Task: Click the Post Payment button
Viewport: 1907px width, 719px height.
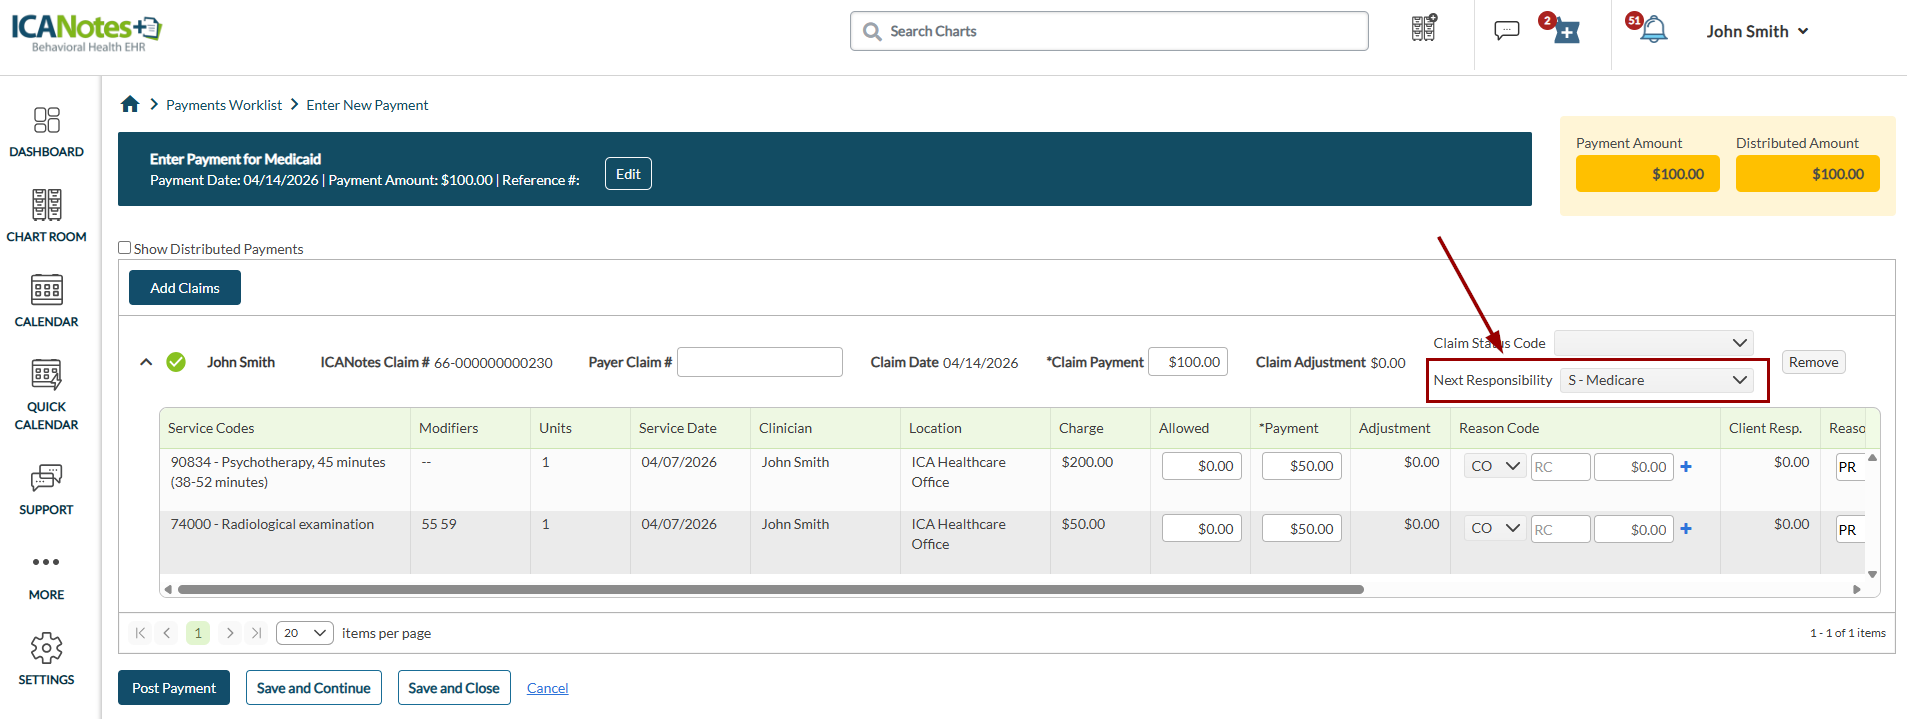Action: 174,688
